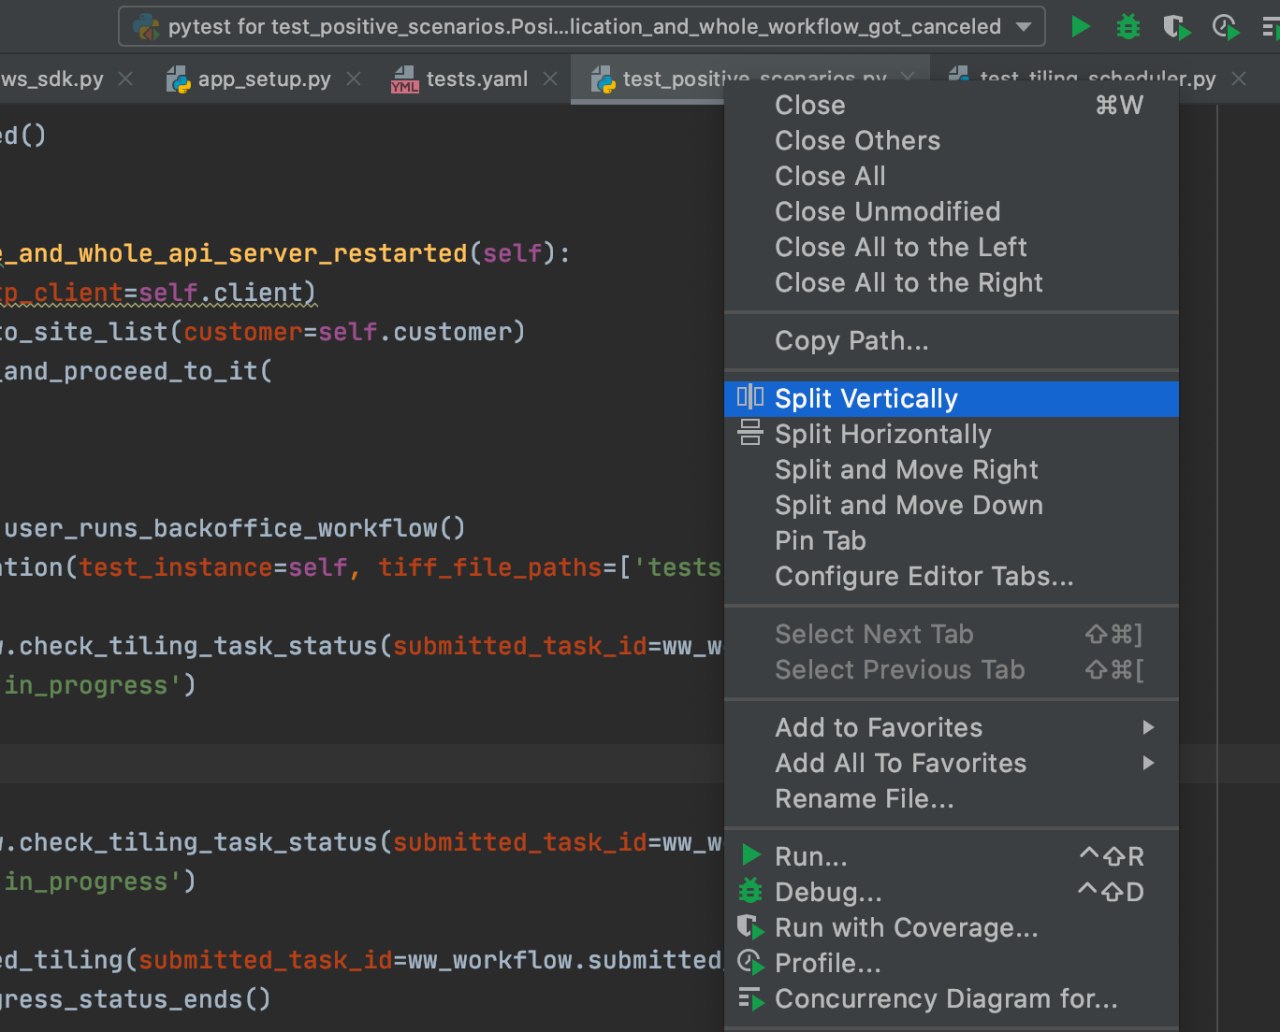Image resolution: width=1280 pixels, height=1032 pixels.
Task: Choose Split and Move Right
Action: [x=951, y=470]
